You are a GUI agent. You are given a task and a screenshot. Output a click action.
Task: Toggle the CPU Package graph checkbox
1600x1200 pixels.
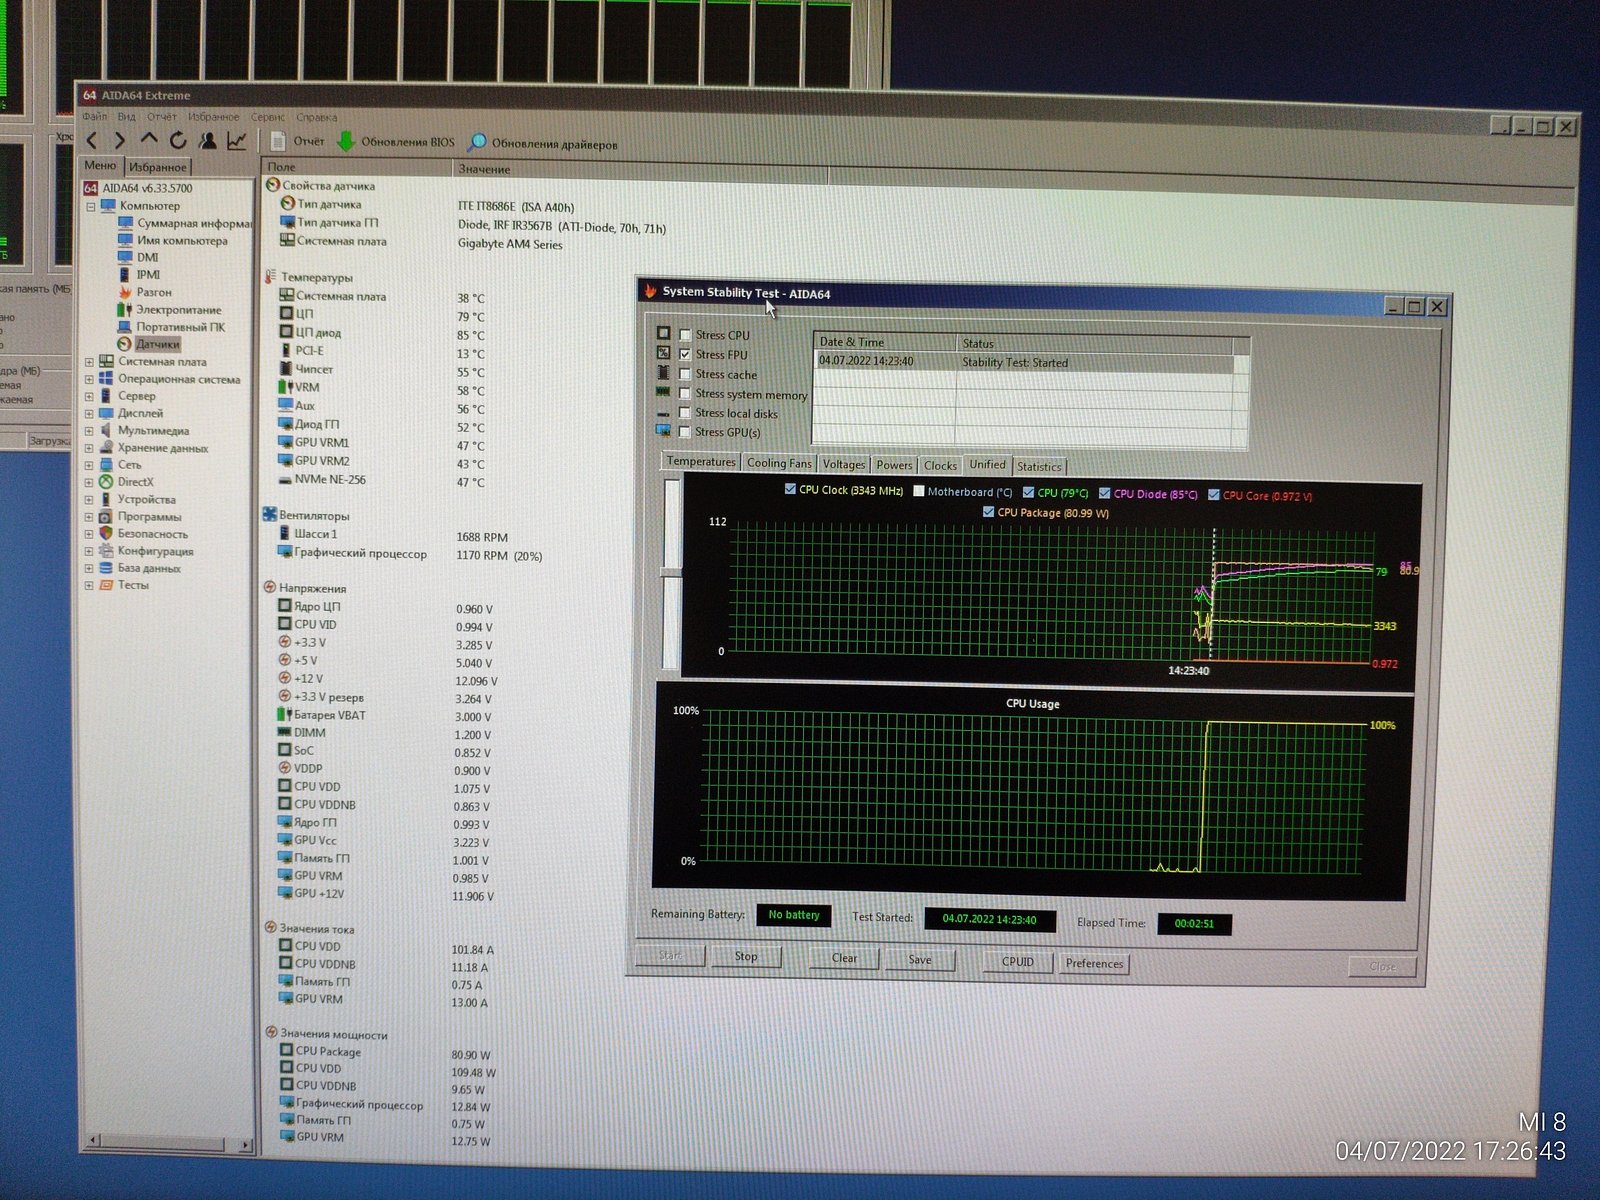[x=989, y=511]
